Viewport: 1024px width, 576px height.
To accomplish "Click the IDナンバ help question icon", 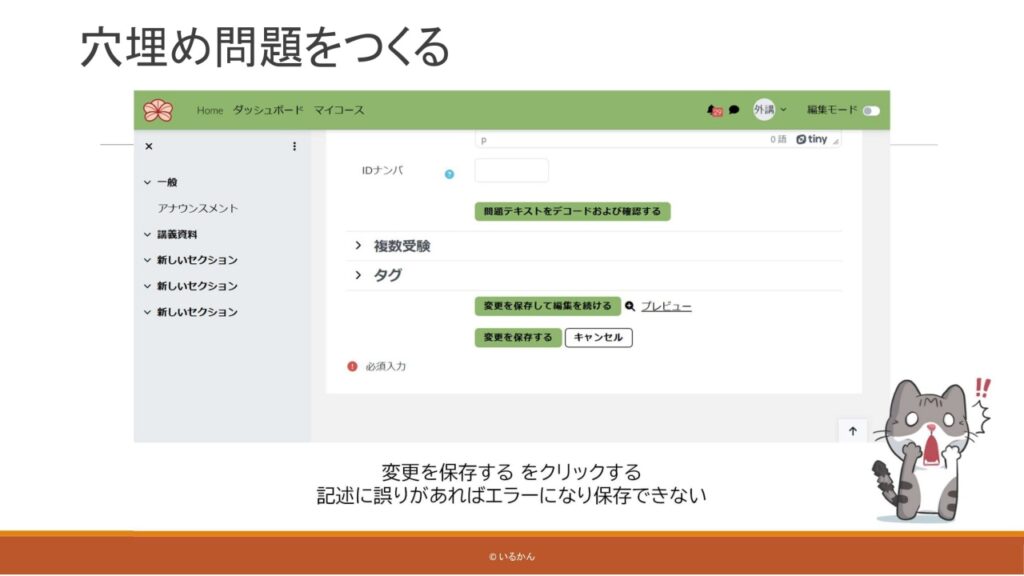I will pos(449,174).
